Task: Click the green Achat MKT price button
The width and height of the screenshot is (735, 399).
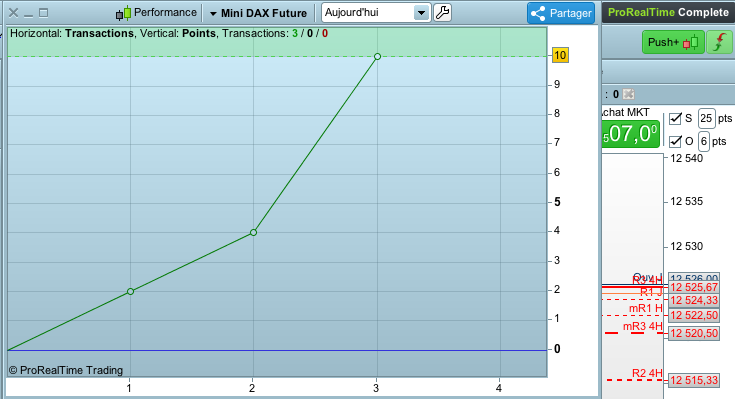Action: (631, 134)
